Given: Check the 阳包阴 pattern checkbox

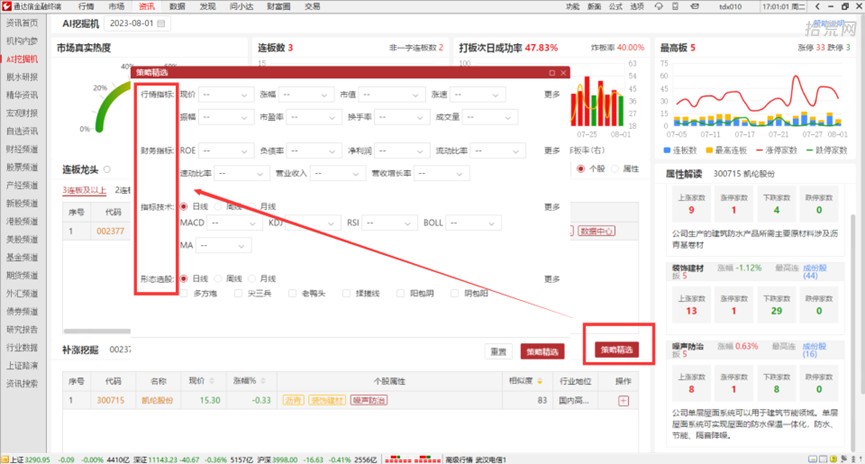Looking at the screenshot, I should click(x=401, y=294).
